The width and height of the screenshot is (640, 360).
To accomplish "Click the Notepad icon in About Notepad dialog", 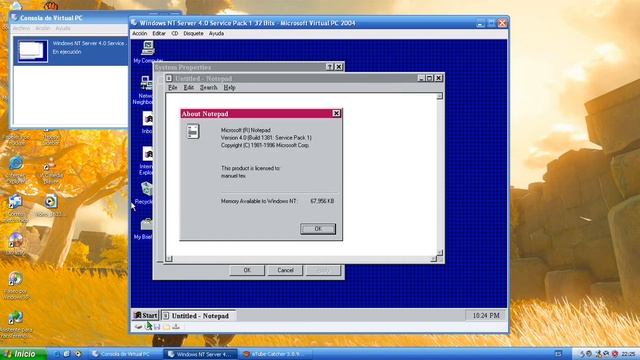I will (193, 132).
